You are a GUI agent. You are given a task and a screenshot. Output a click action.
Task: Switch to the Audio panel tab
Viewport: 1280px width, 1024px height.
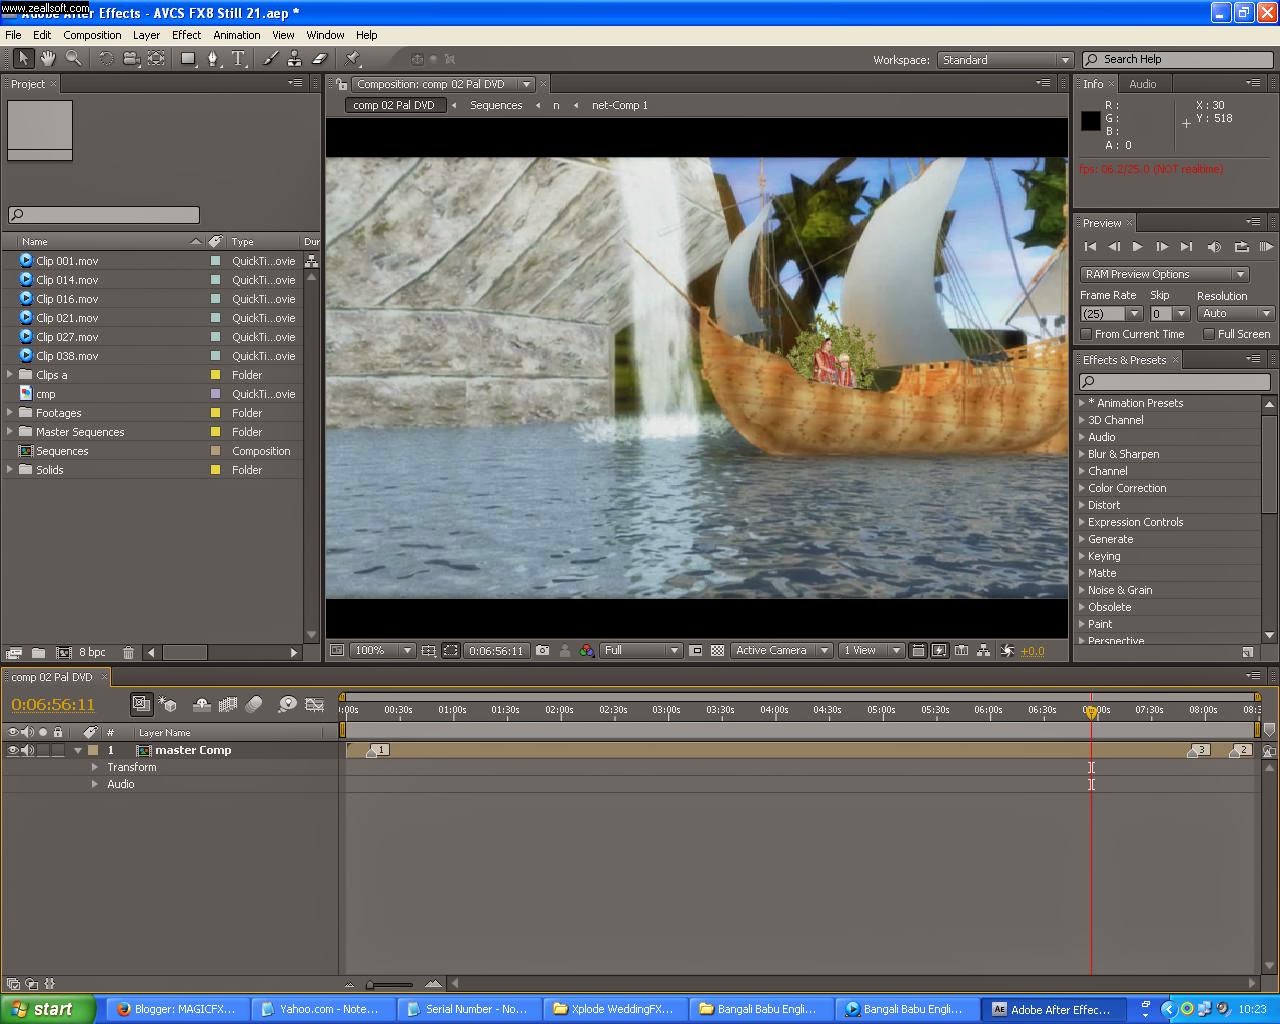[x=1142, y=84]
